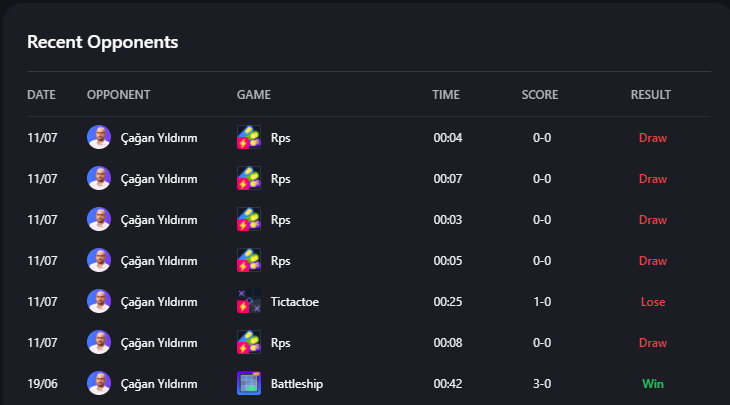The width and height of the screenshot is (730, 405).
Task: Click the Game column header
Action: [x=254, y=95]
